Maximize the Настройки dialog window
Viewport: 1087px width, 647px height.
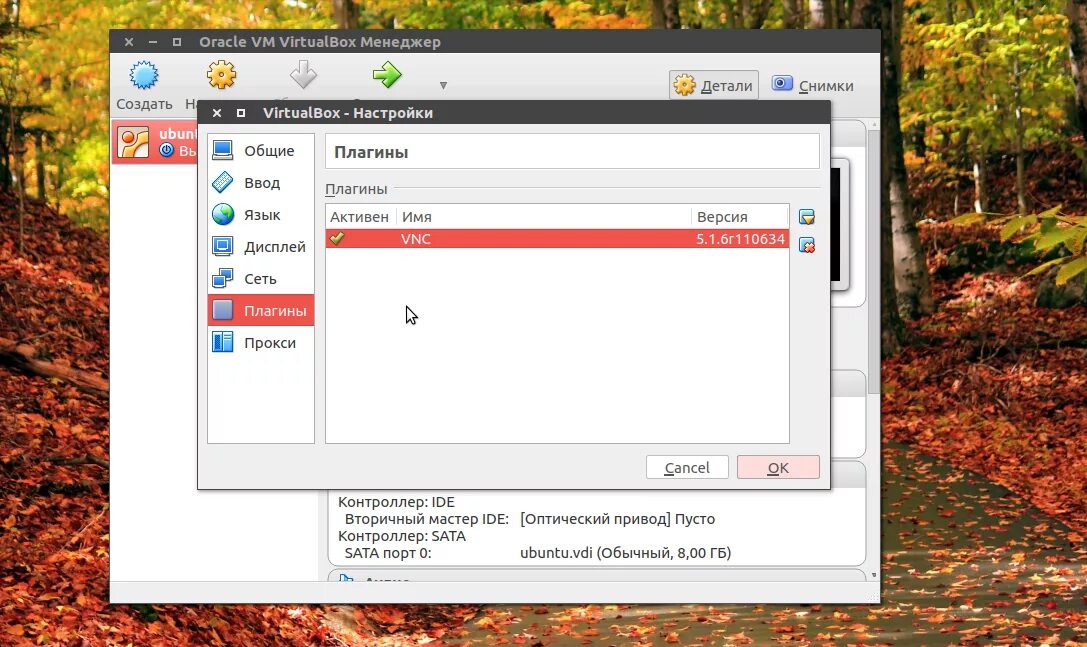point(241,113)
